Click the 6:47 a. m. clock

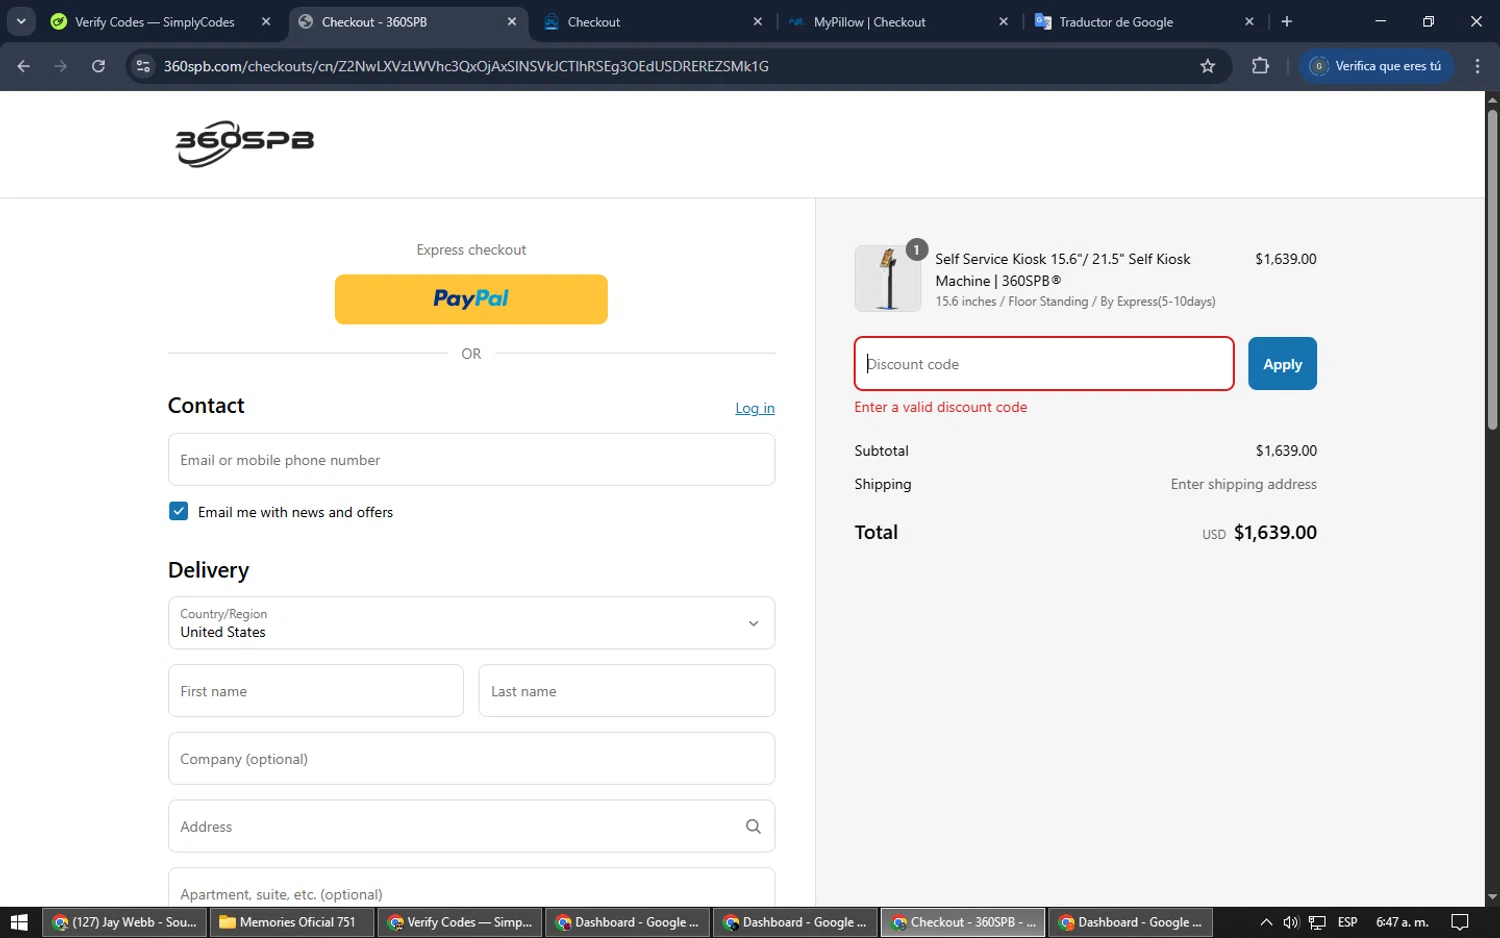click(1402, 922)
